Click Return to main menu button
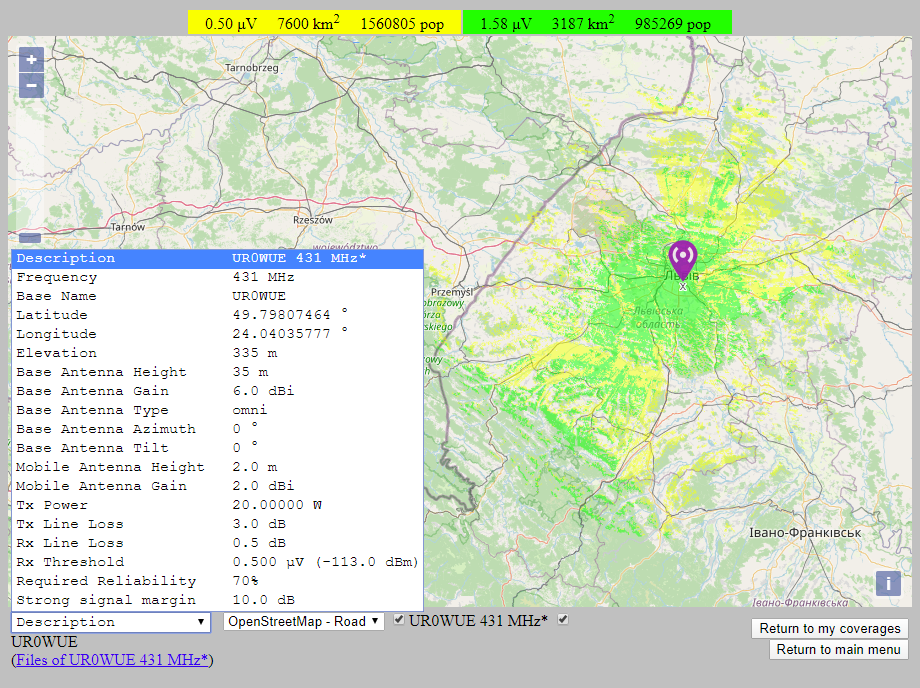 pyautogui.click(x=838, y=650)
